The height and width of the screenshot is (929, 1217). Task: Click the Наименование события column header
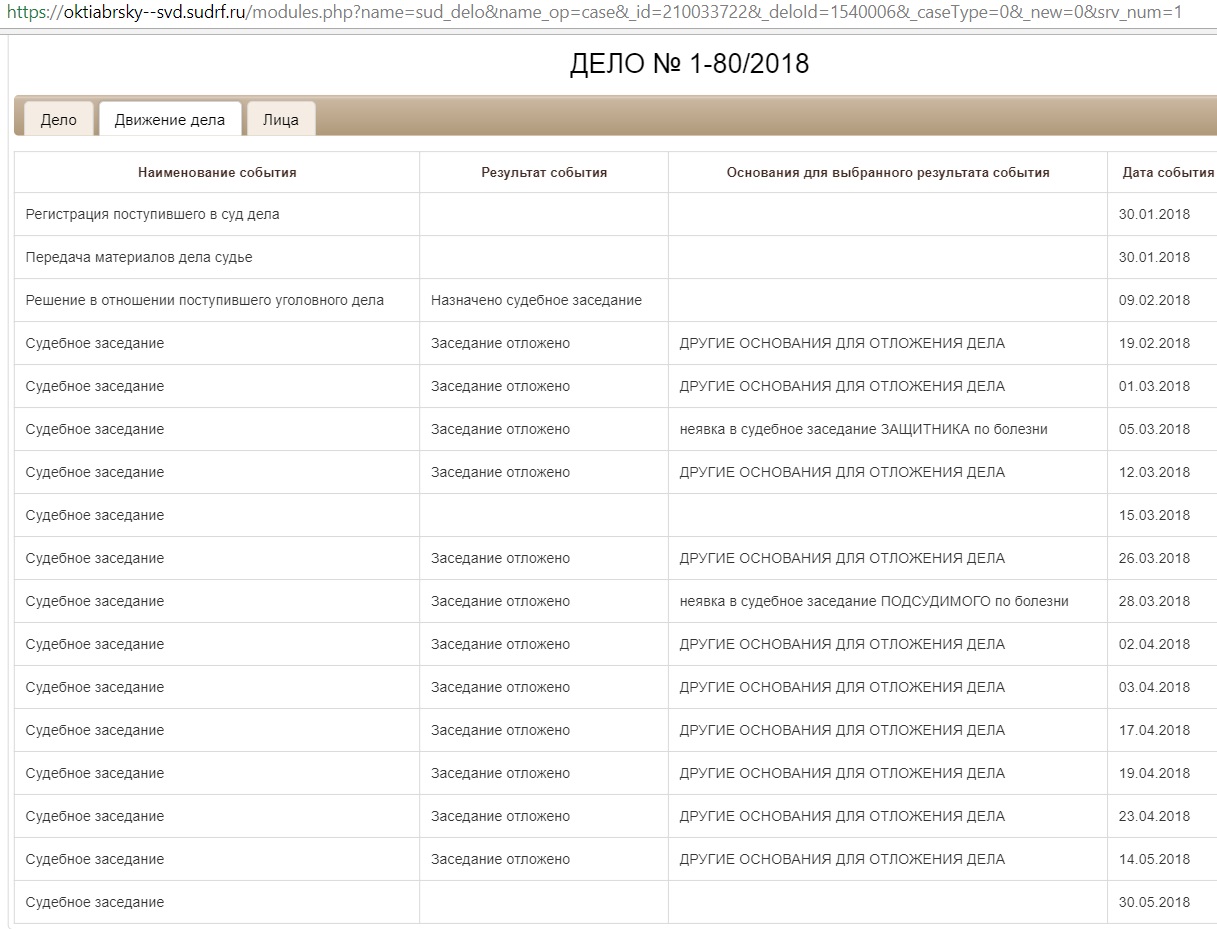click(217, 172)
